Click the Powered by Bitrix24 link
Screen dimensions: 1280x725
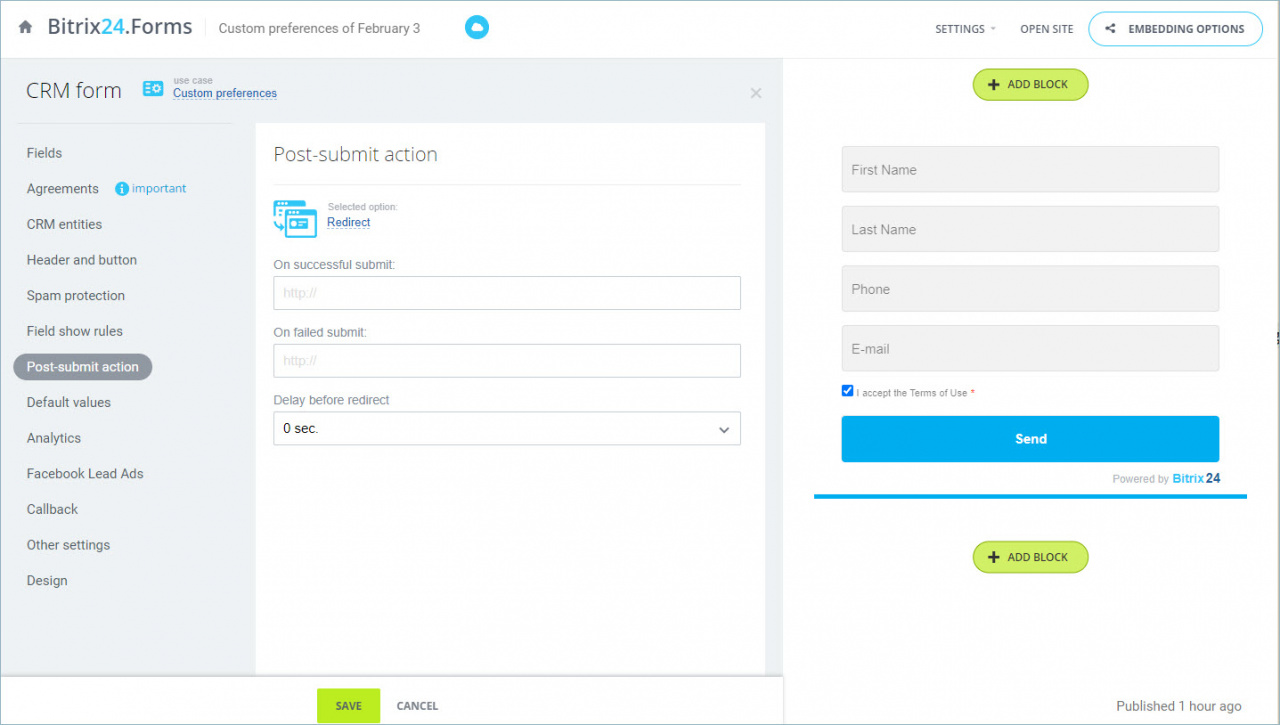coord(1166,479)
